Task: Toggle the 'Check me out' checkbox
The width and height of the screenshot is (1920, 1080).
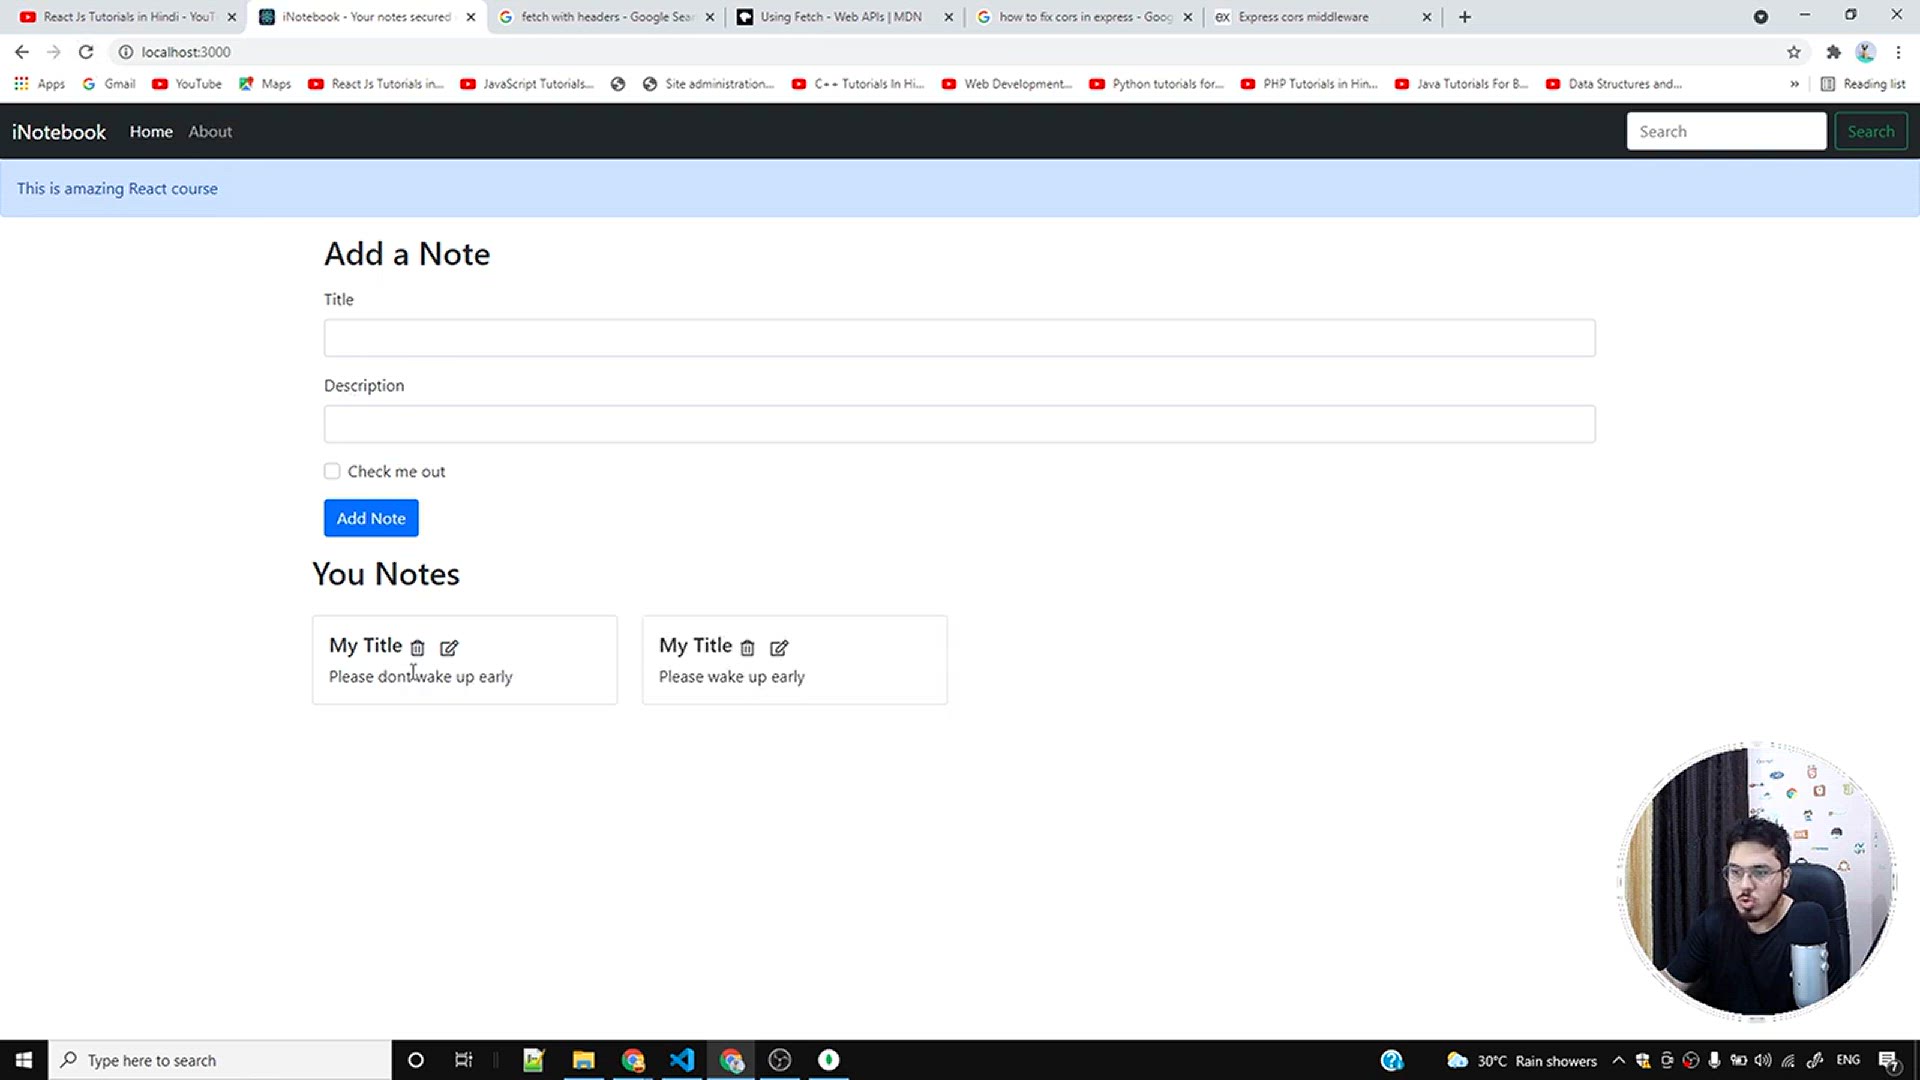Action: (332, 471)
